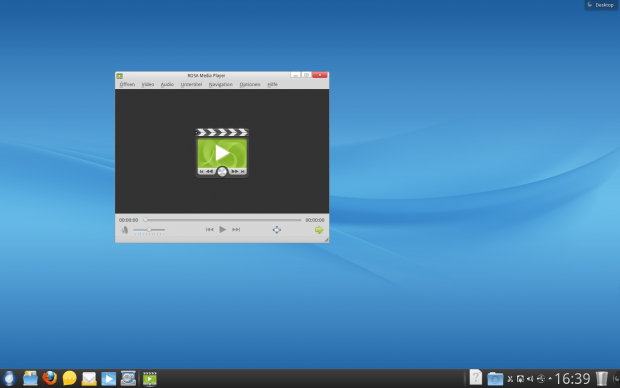620x388 pixels.
Task: Click the green arrow icon in the player
Action: click(x=319, y=230)
